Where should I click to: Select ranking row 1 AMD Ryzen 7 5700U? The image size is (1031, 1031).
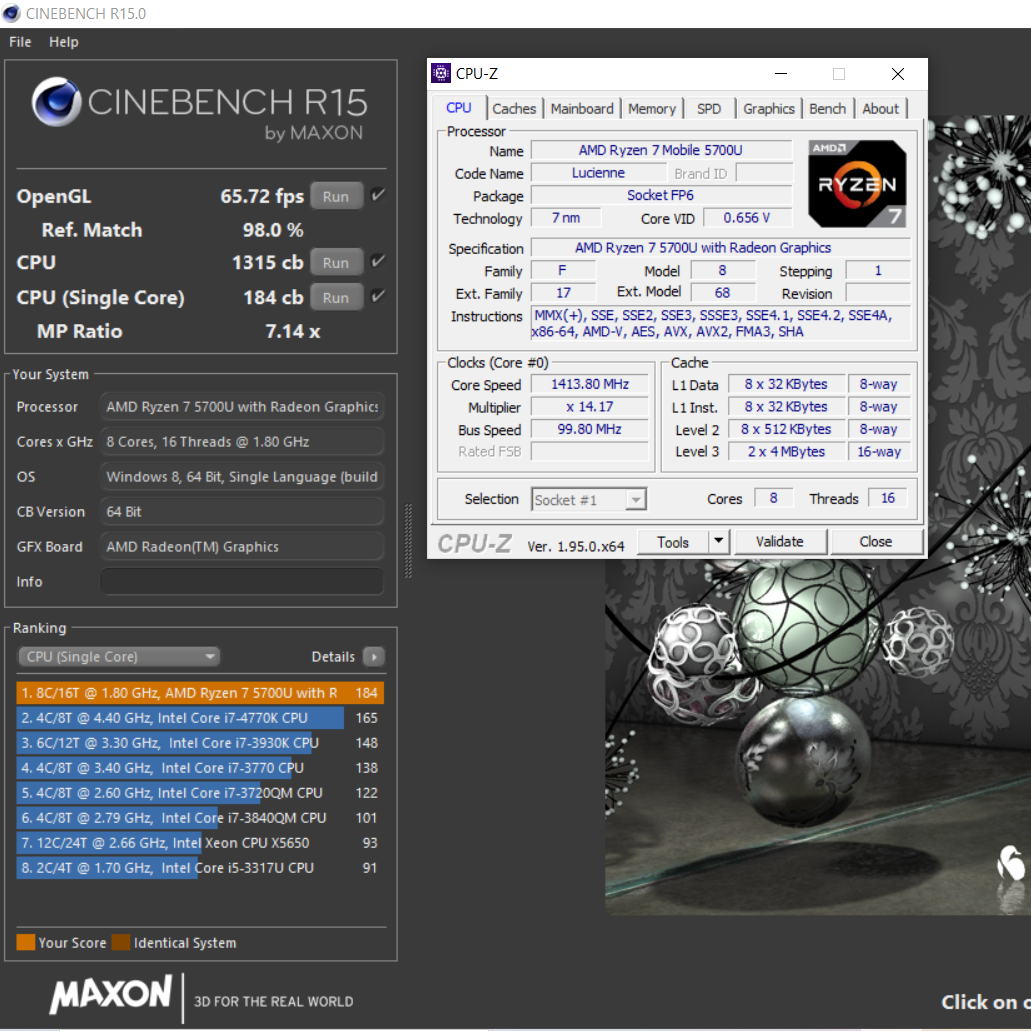click(200, 692)
